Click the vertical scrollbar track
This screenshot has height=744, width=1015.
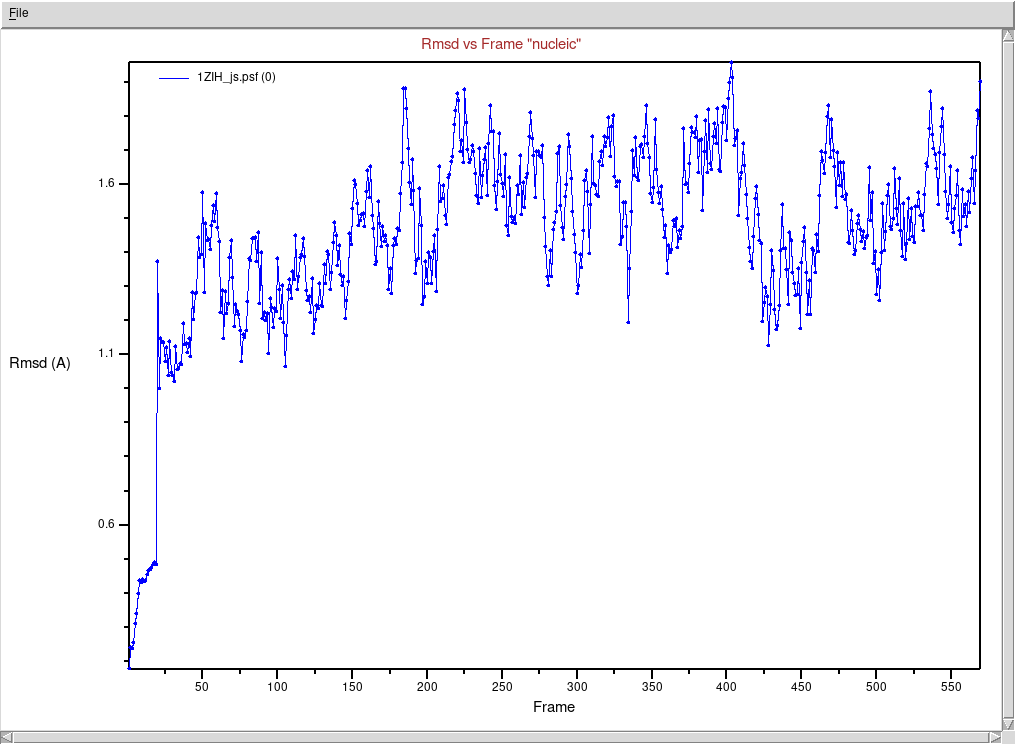click(x=1008, y=379)
